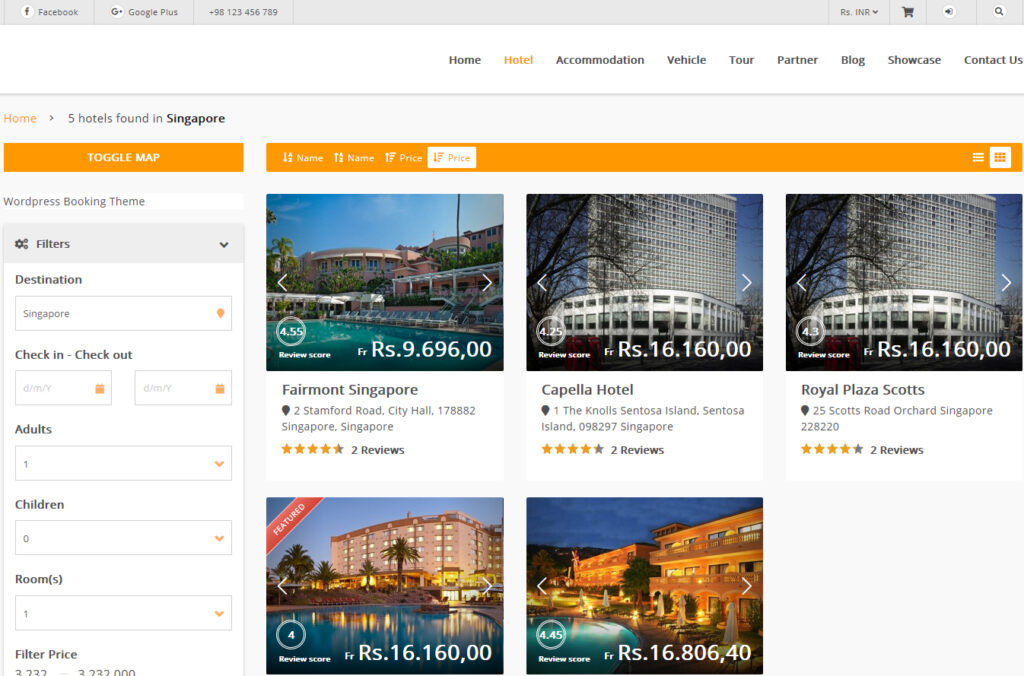Click 2 Reviews under Capella Hotel
Image resolution: width=1024 pixels, height=676 pixels.
pyautogui.click(x=637, y=450)
